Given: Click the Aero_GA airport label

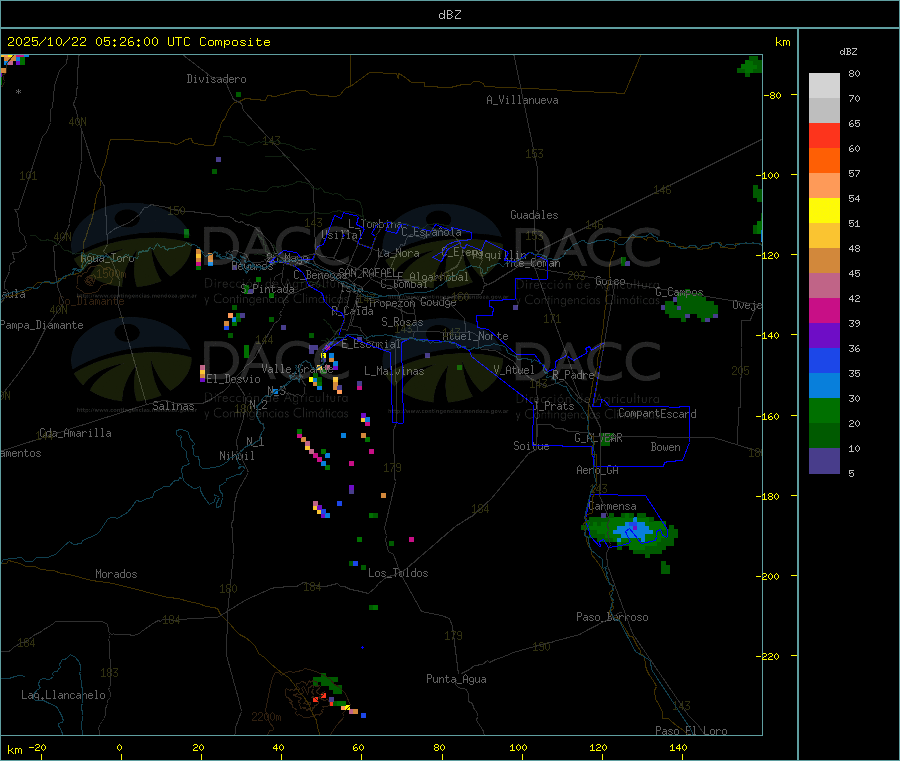Looking at the screenshot, I should click(x=597, y=470).
